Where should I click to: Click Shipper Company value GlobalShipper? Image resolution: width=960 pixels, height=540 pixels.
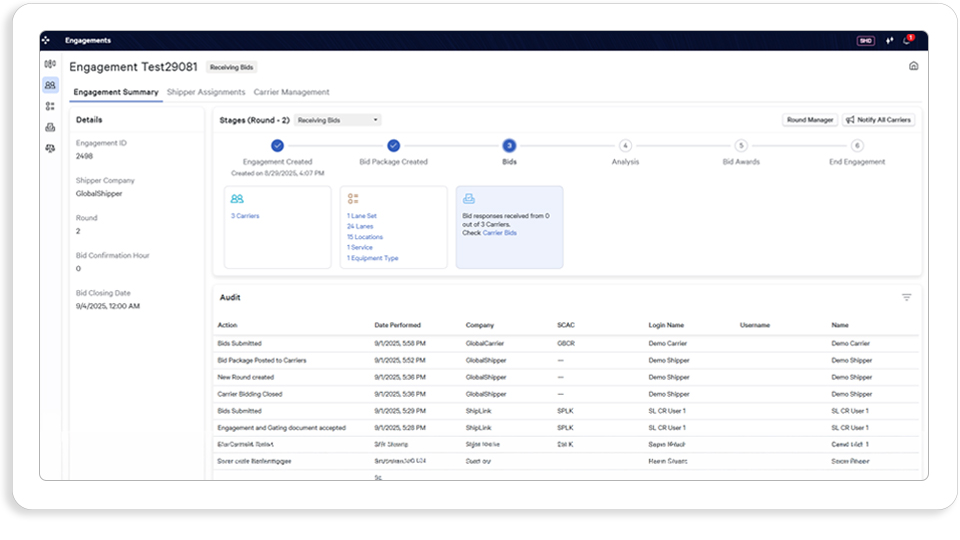[99, 193]
